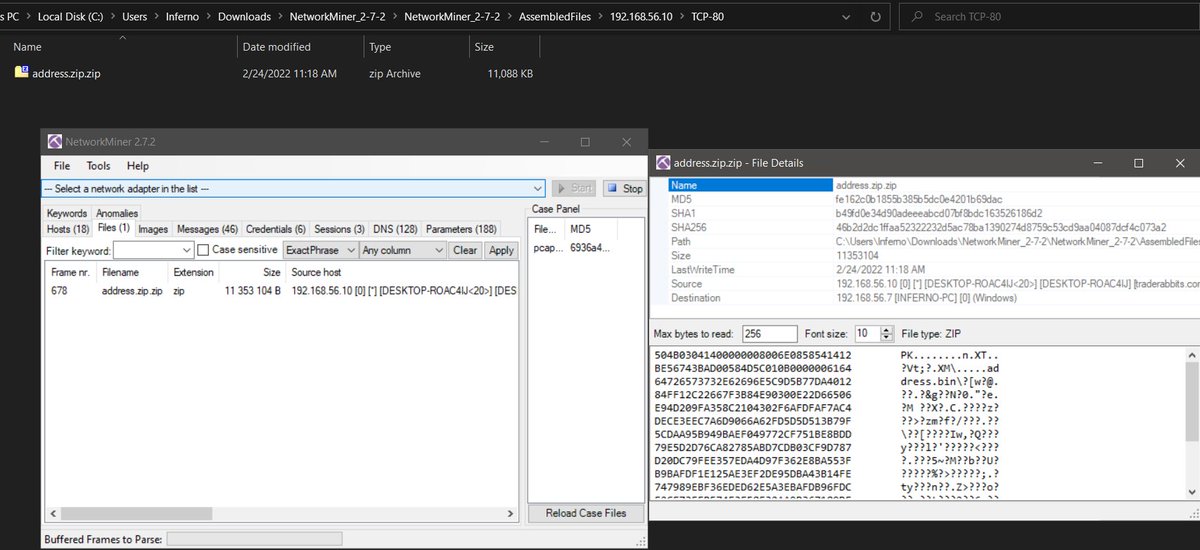This screenshot has height=550, width=1200.
Task: Switch to the Sessions (3) tab
Action: coord(339,229)
